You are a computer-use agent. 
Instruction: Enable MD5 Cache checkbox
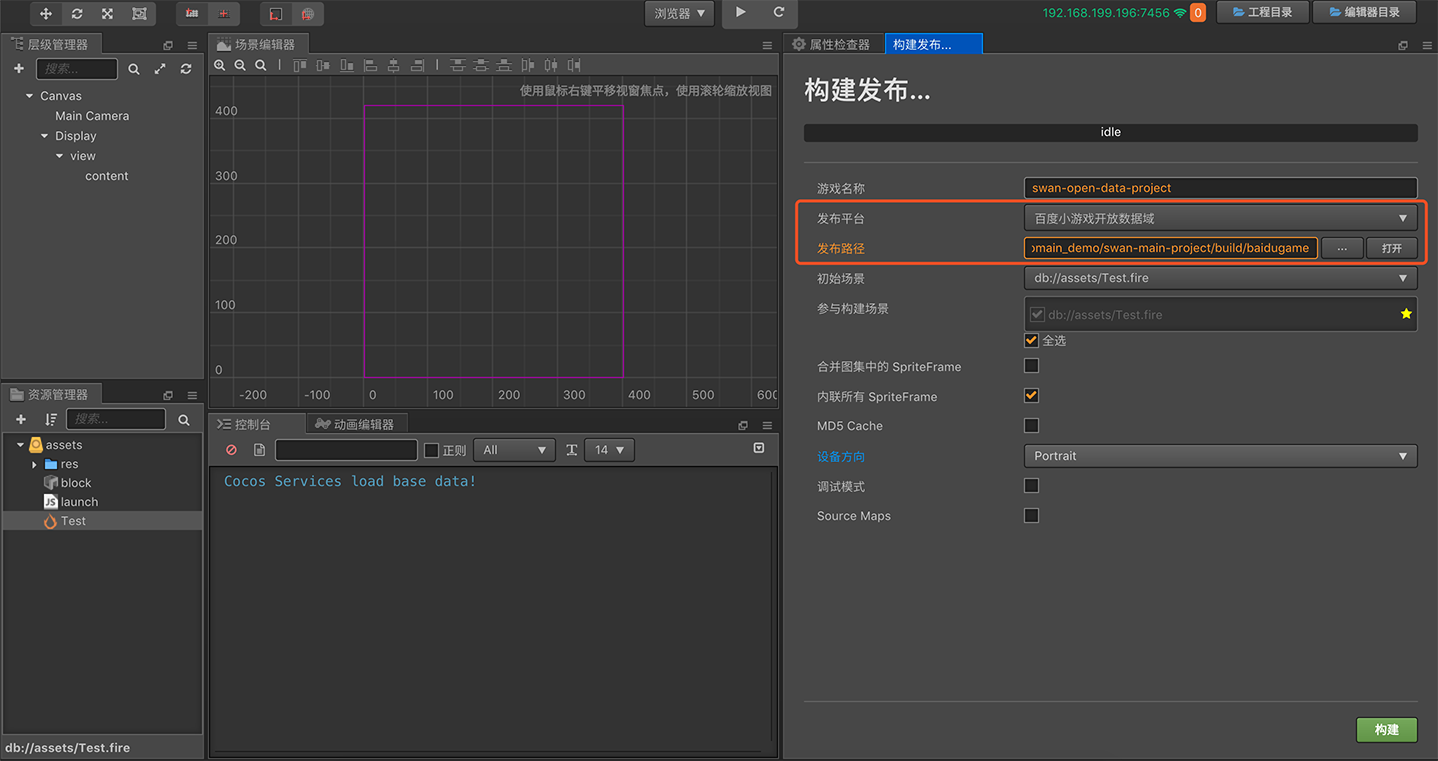tap(1031, 426)
